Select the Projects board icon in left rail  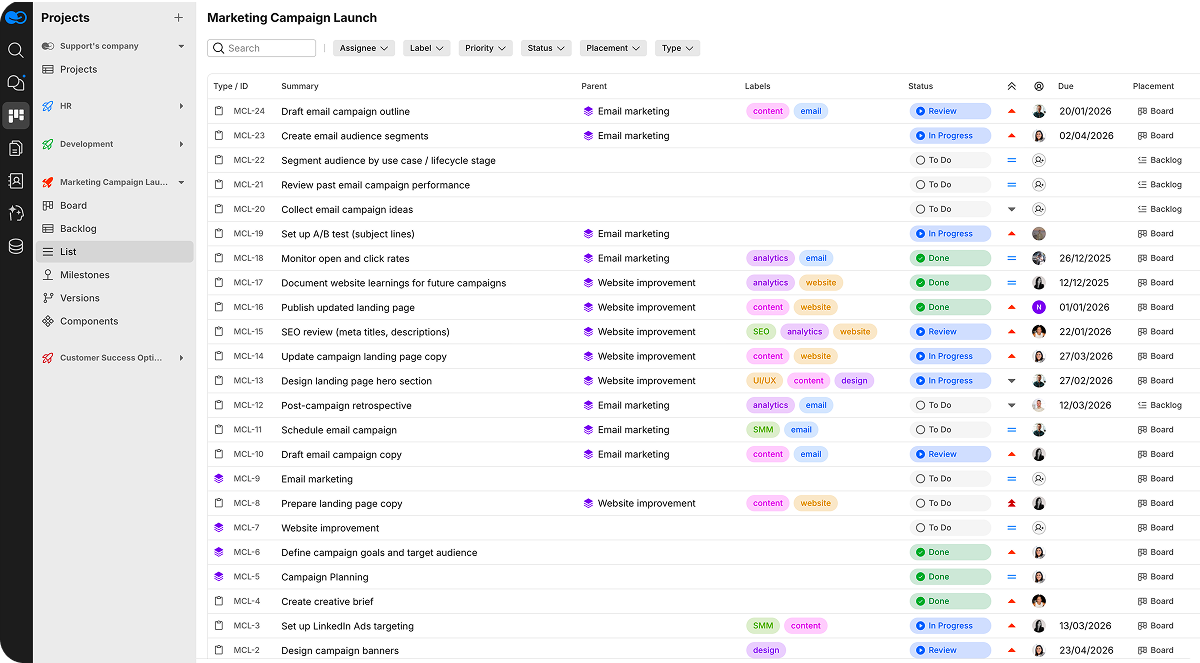[15, 115]
